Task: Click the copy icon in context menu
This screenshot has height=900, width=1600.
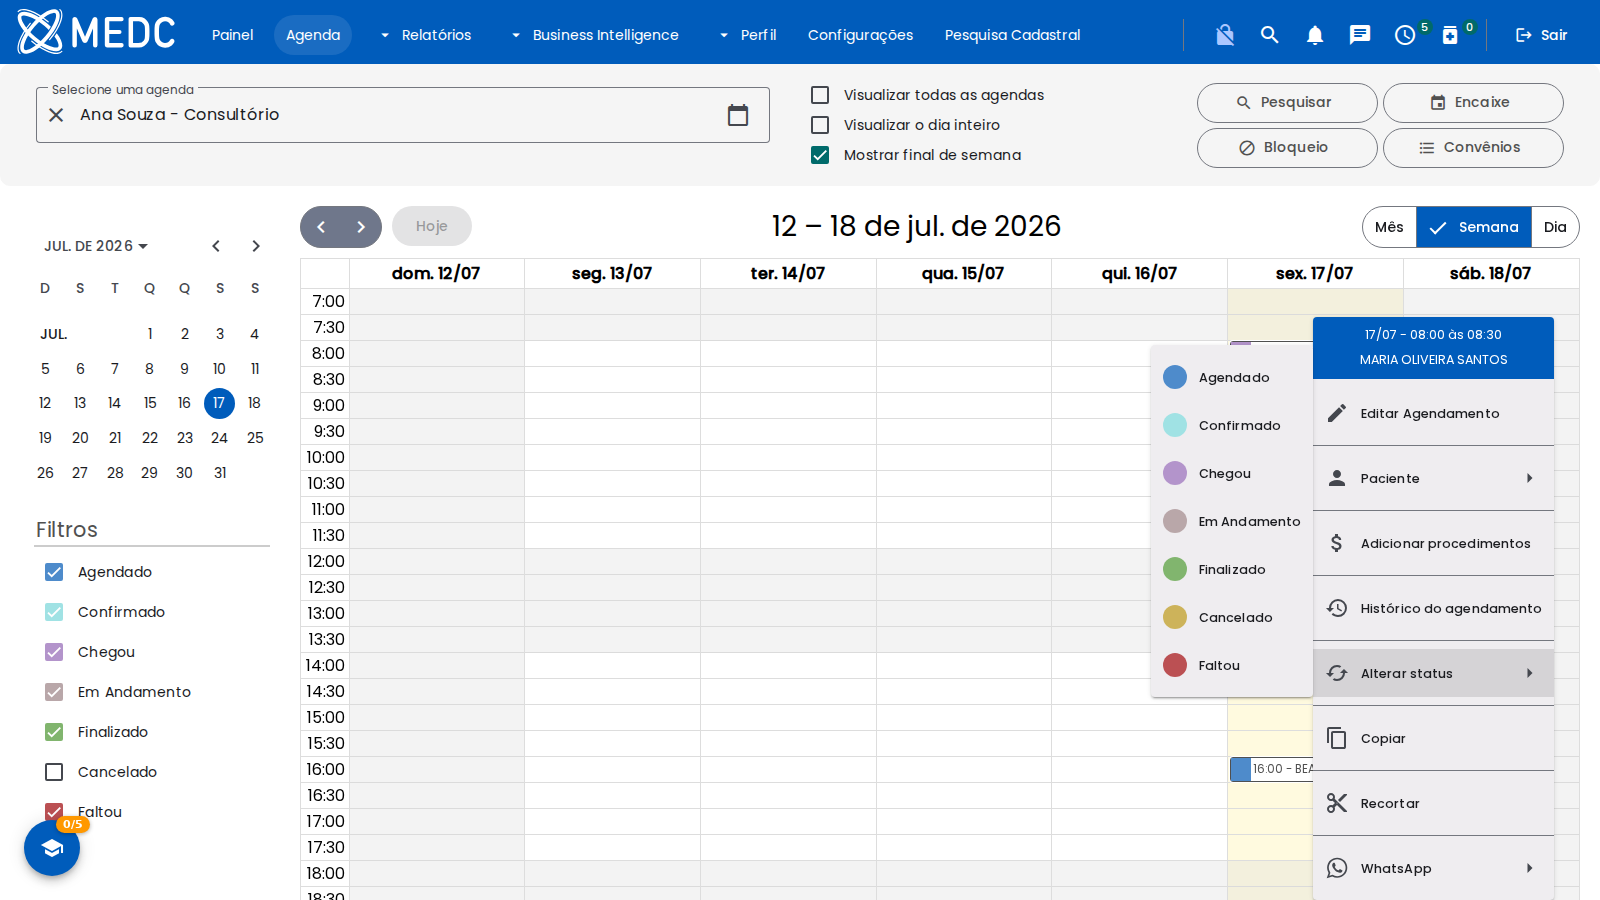Action: (1337, 738)
